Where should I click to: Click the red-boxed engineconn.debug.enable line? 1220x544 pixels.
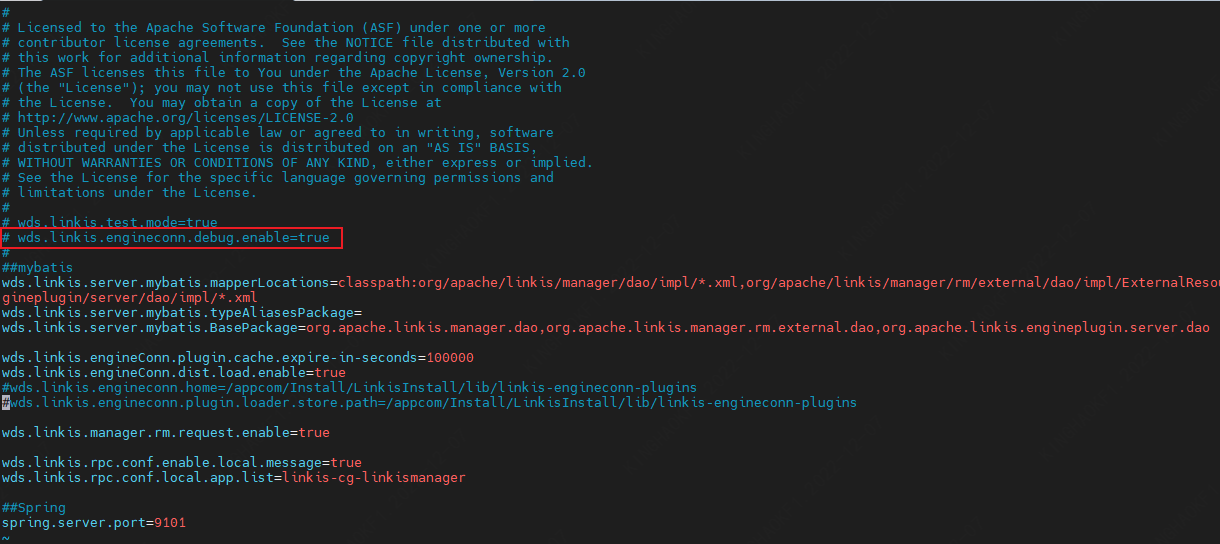[172, 238]
